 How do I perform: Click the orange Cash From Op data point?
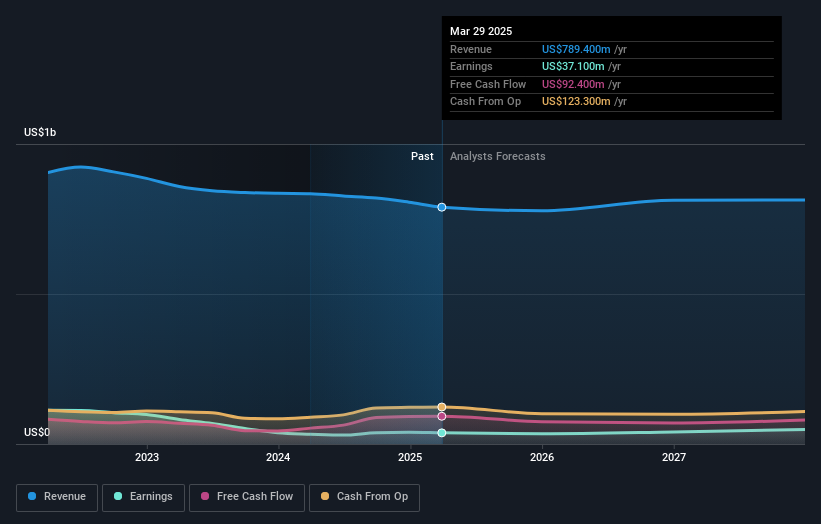[x=442, y=407]
